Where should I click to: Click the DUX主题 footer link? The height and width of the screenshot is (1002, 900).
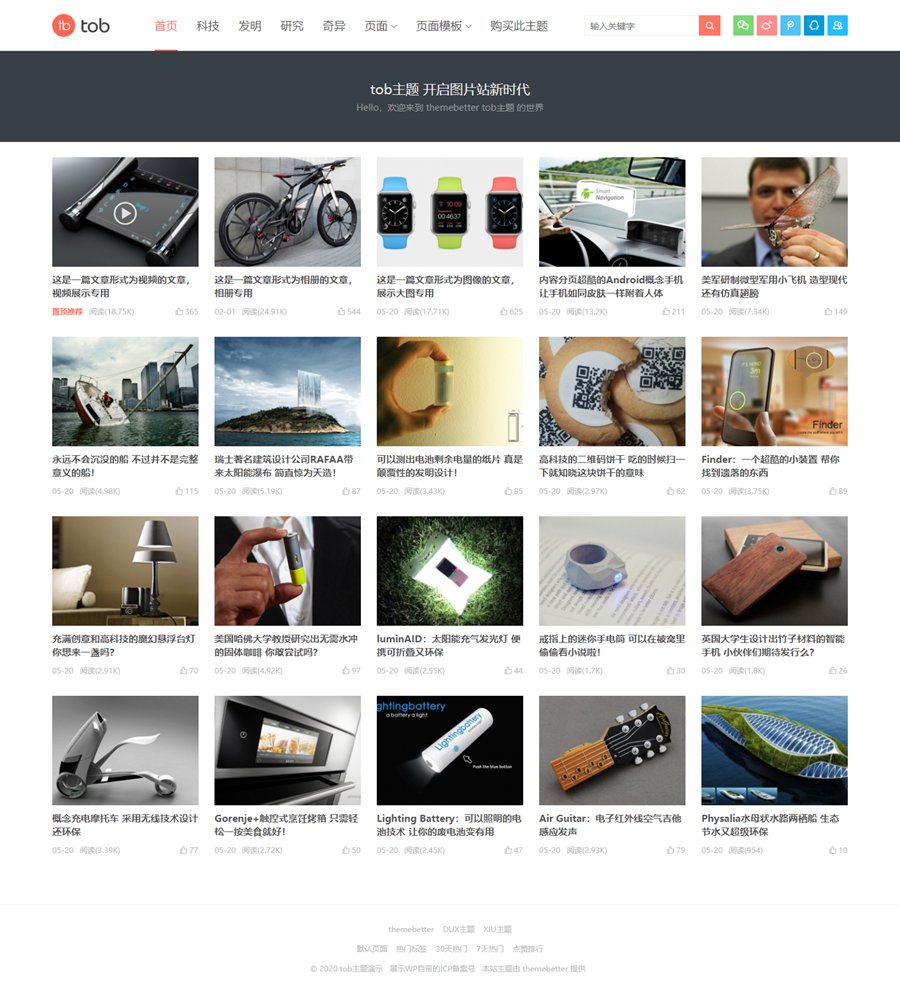click(x=458, y=929)
